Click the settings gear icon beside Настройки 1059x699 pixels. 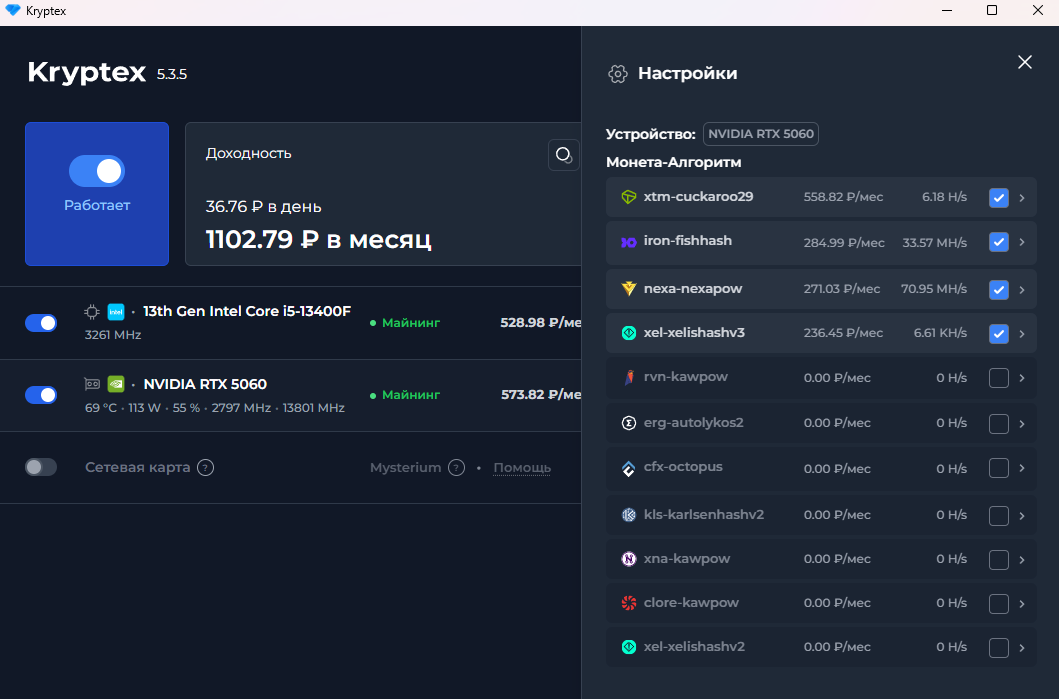617,74
